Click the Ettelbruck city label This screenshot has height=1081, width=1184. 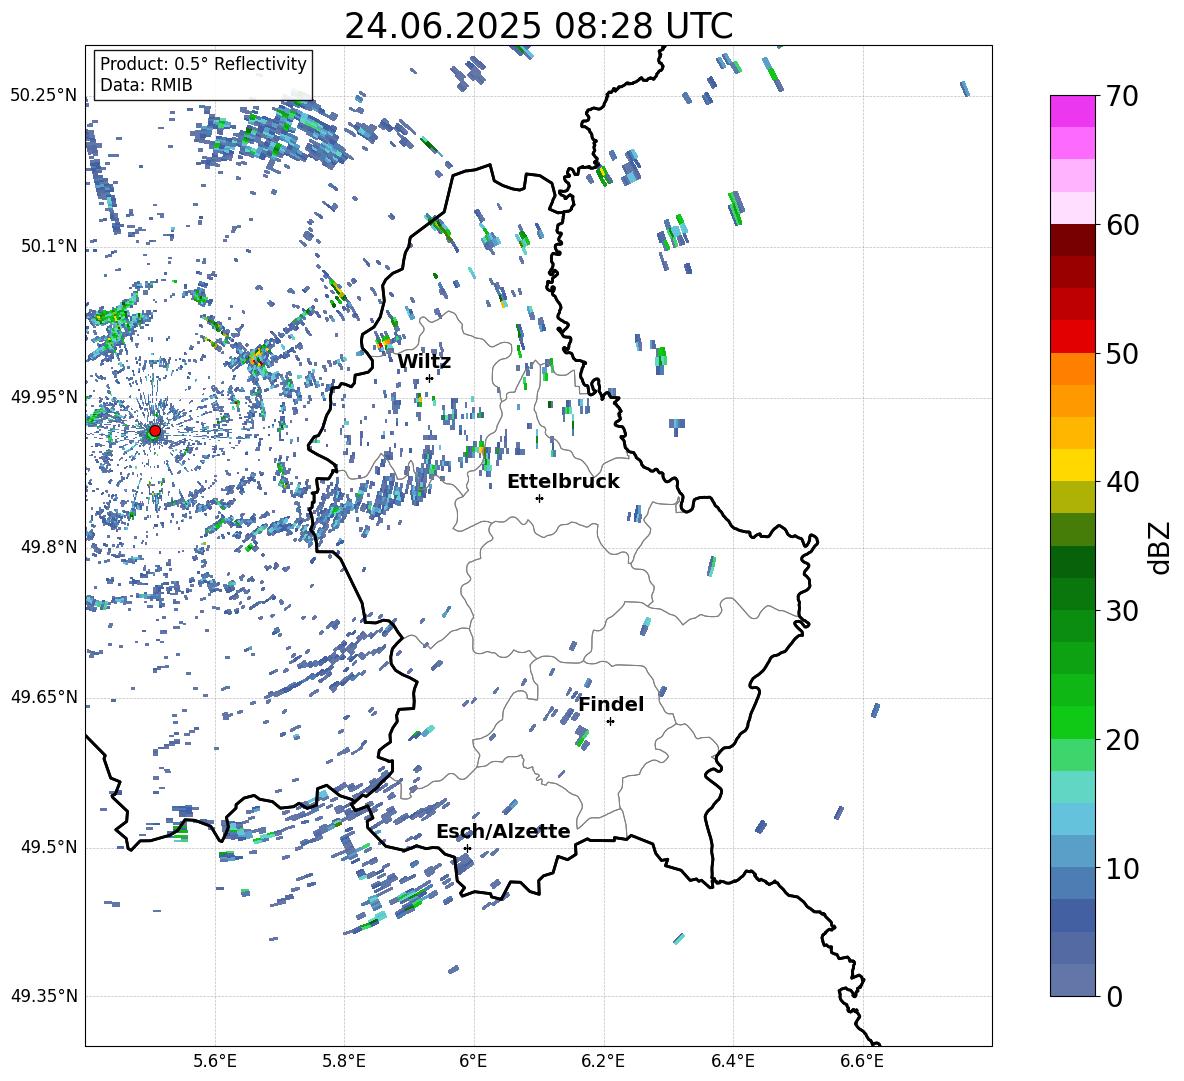coord(563,482)
